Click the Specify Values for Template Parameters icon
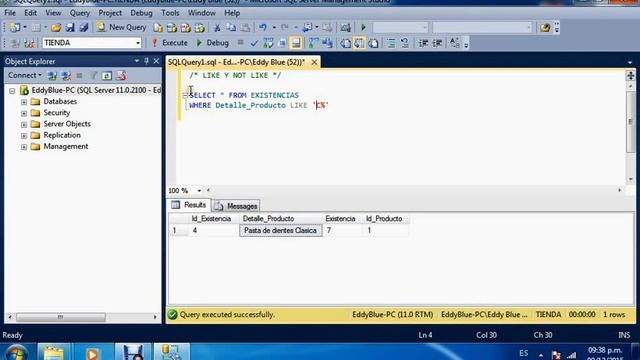Screen dimensions: 640x360 click(x=454, y=43)
